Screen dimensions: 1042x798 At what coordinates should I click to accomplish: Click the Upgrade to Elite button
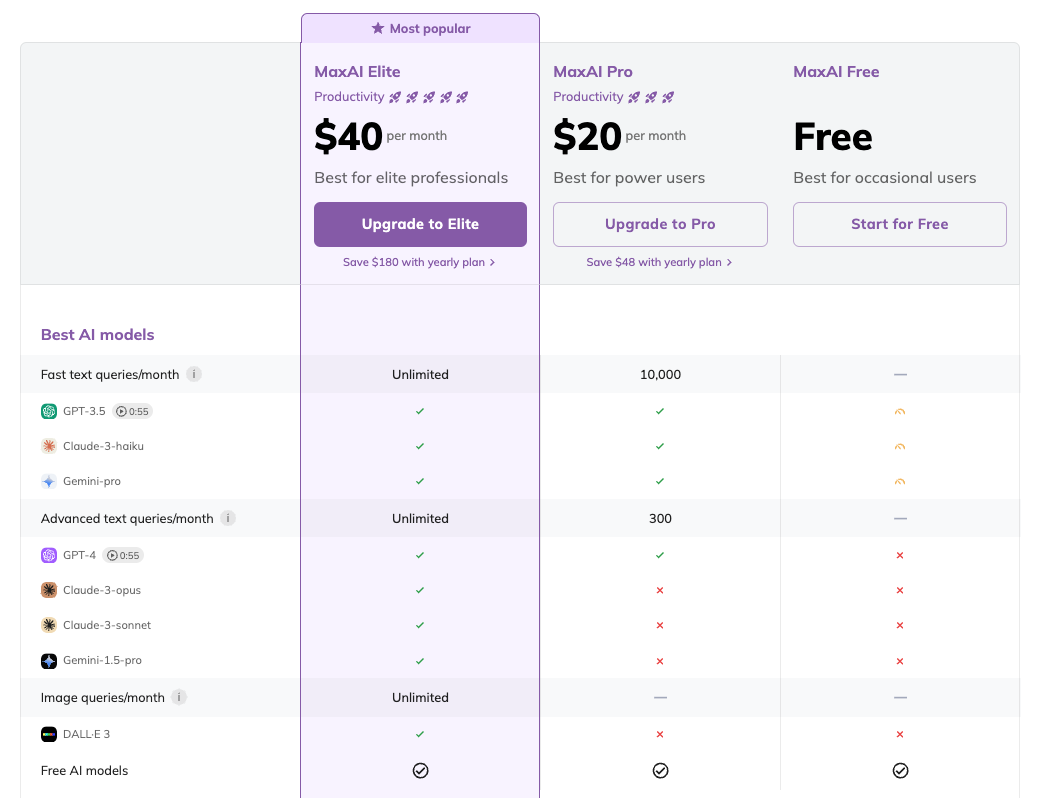coord(420,224)
